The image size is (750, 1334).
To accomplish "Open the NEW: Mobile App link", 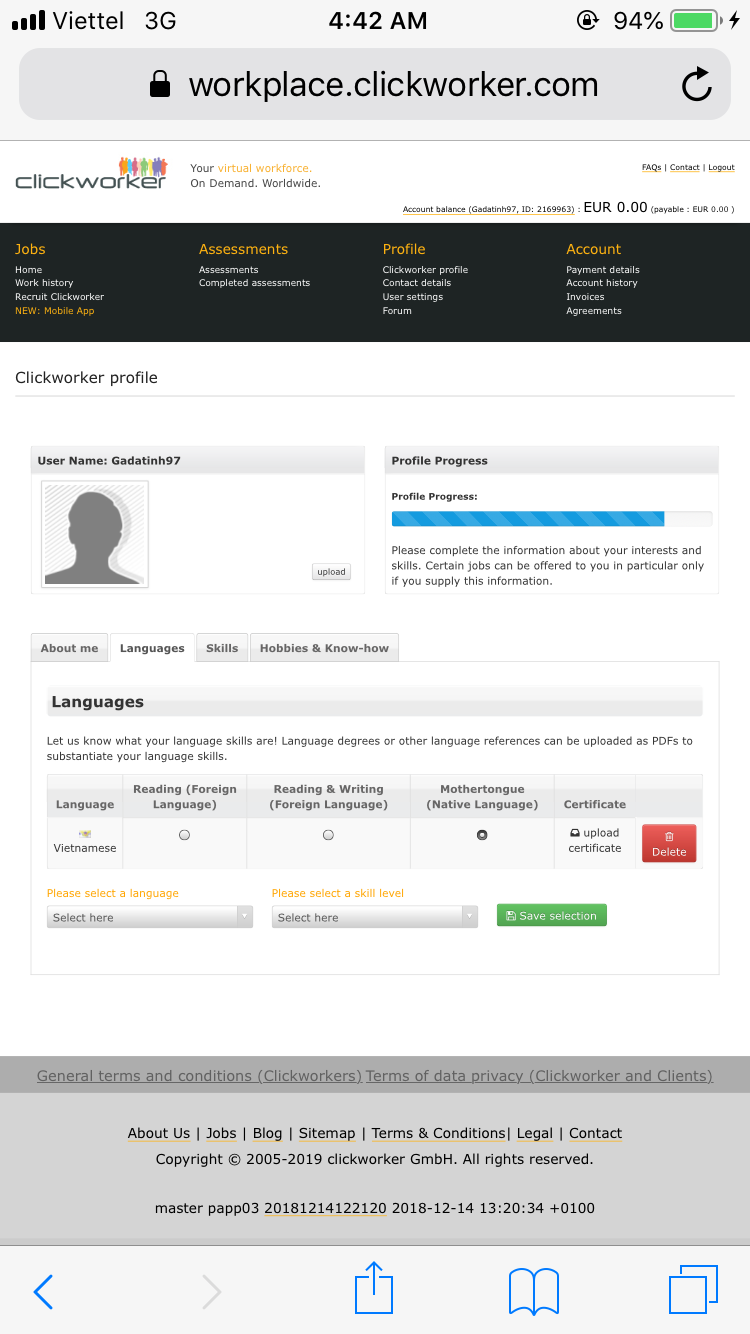I will (x=54, y=311).
